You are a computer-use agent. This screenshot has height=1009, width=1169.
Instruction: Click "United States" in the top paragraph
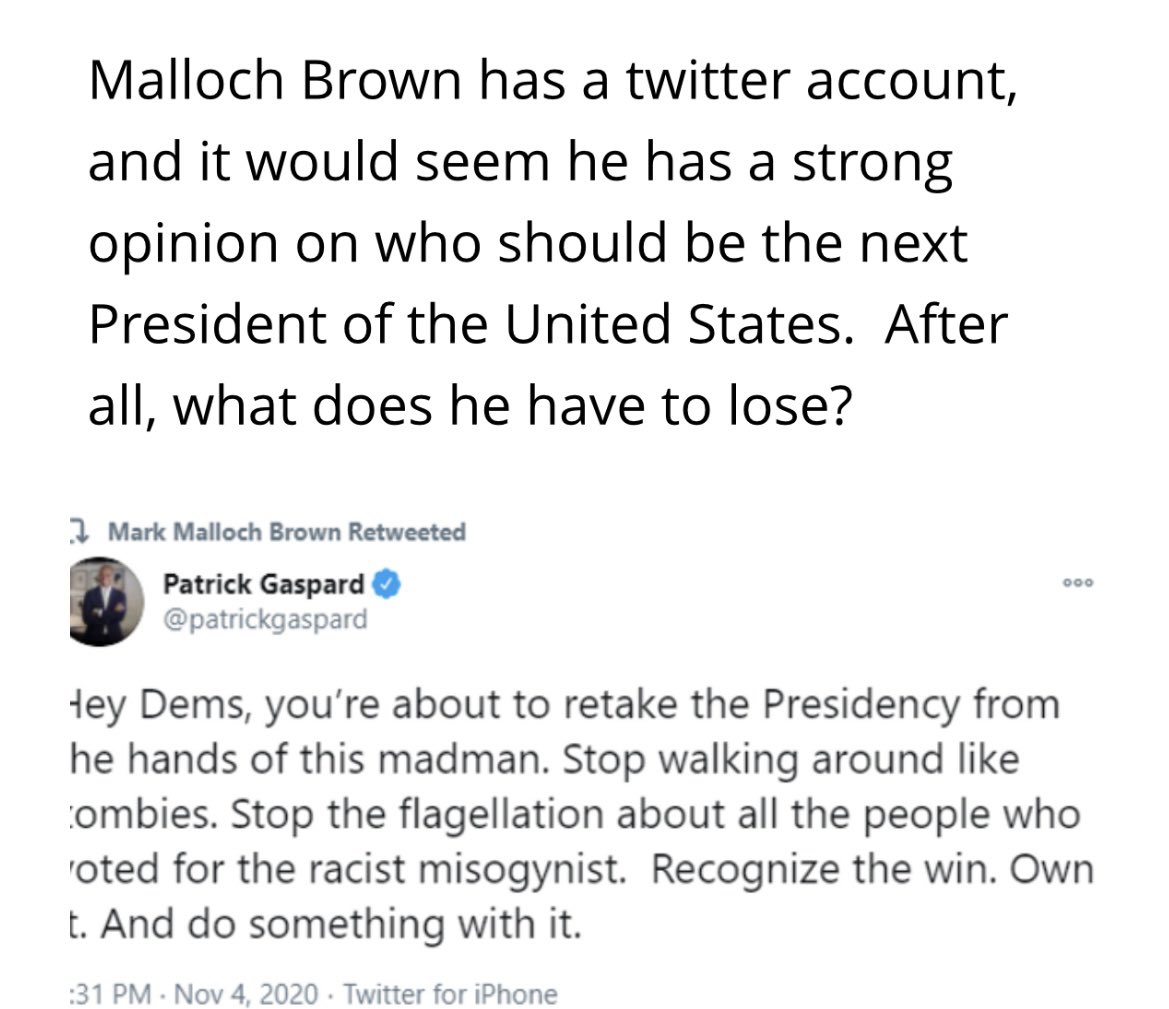[671, 325]
